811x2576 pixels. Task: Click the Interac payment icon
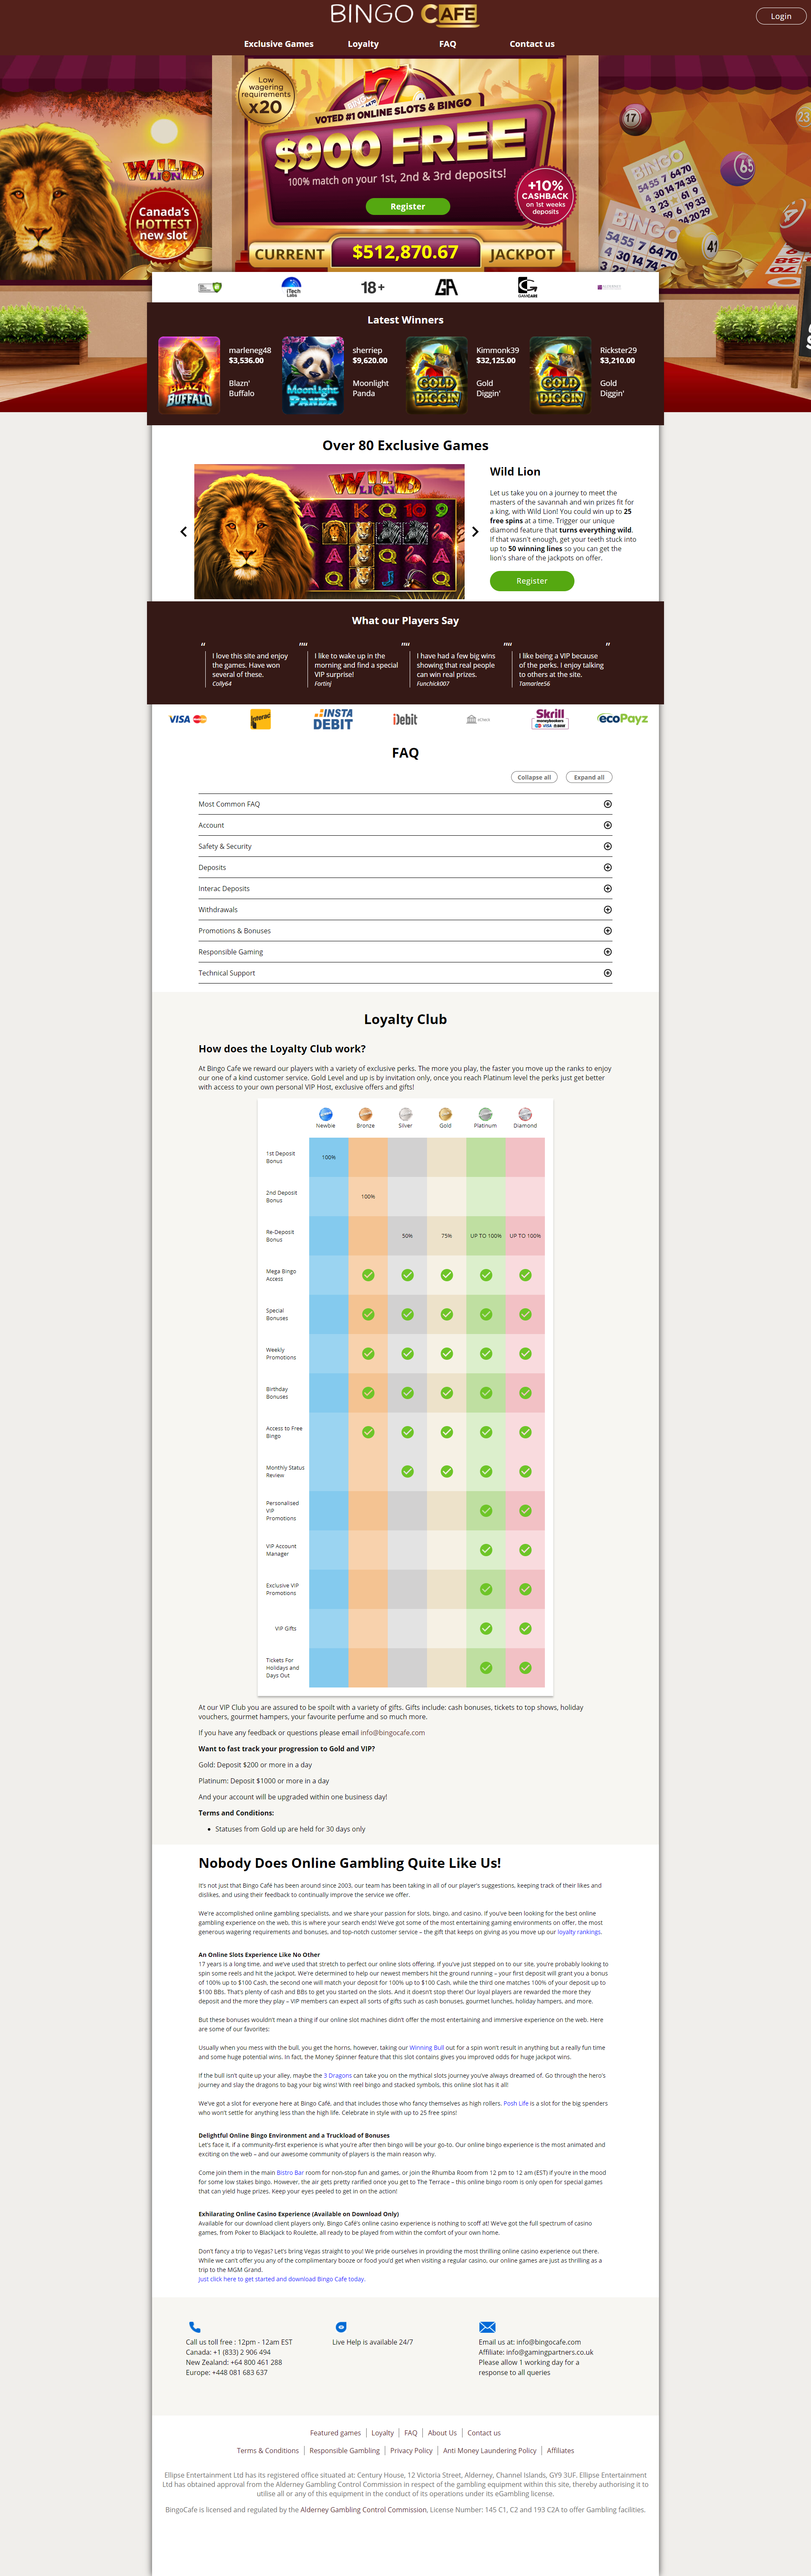click(x=260, y=719)
